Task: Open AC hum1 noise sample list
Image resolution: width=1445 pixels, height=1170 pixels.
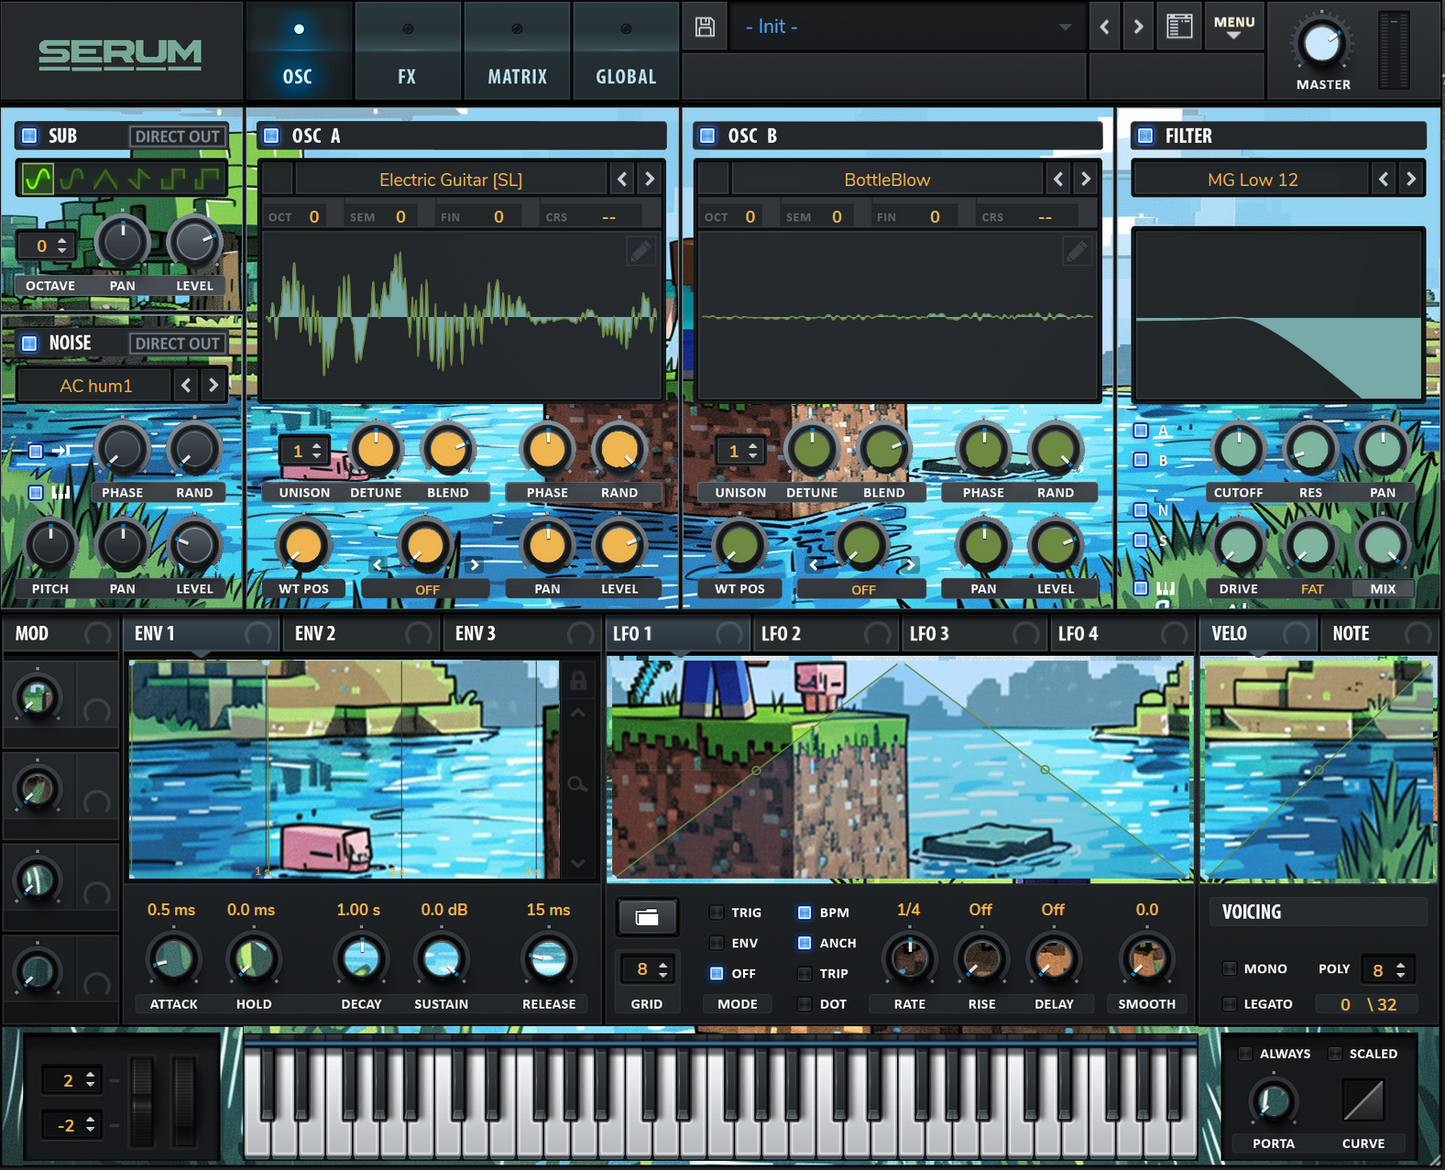Action: tap(96, 385)
